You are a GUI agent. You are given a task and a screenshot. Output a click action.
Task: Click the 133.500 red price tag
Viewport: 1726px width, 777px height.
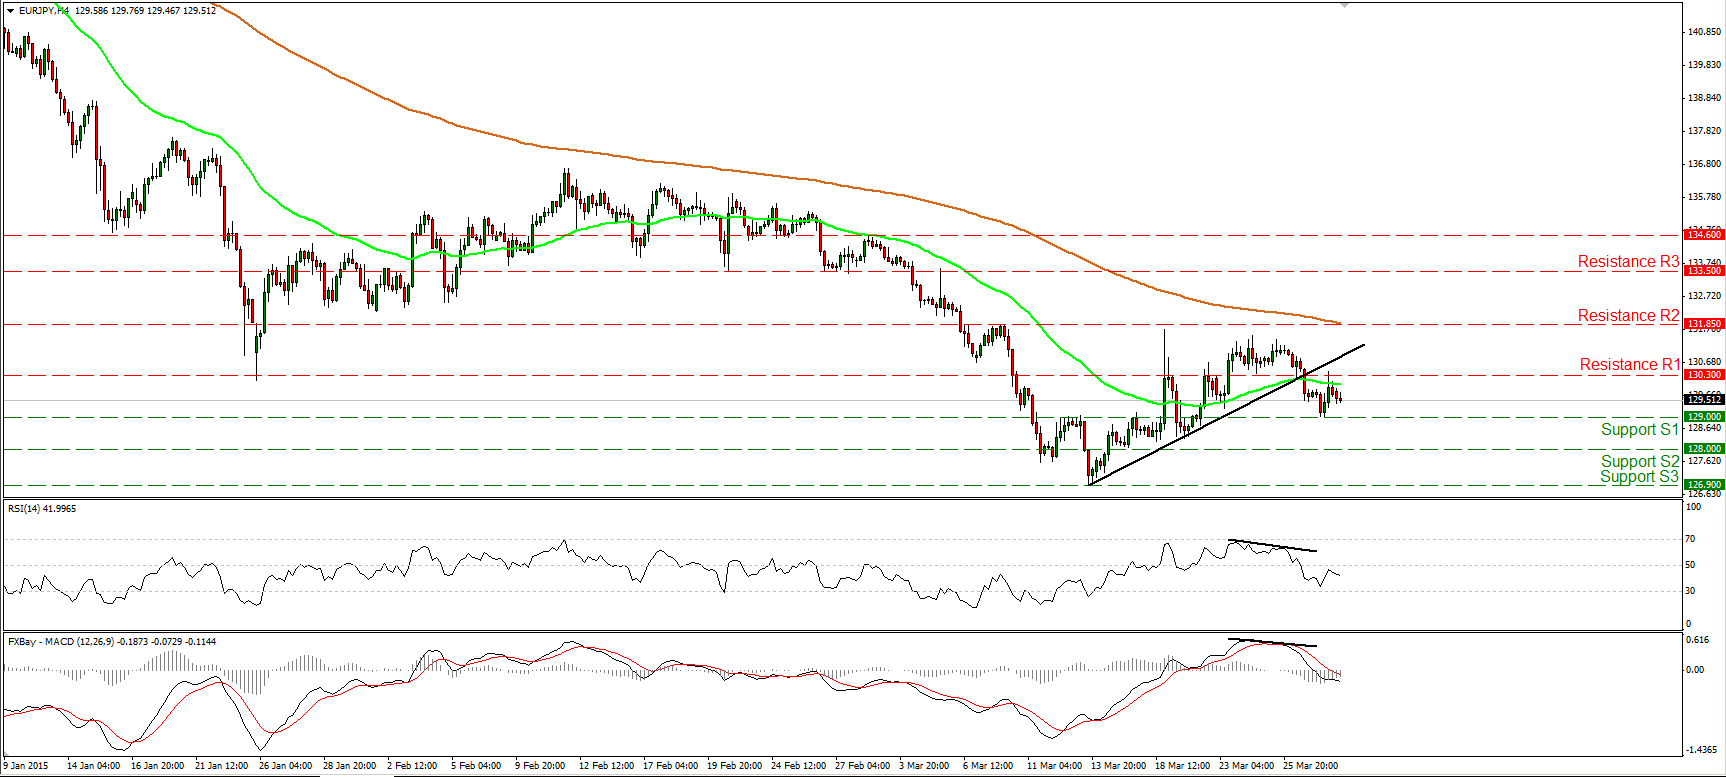pyautogui.click(x=1705, y=271)
